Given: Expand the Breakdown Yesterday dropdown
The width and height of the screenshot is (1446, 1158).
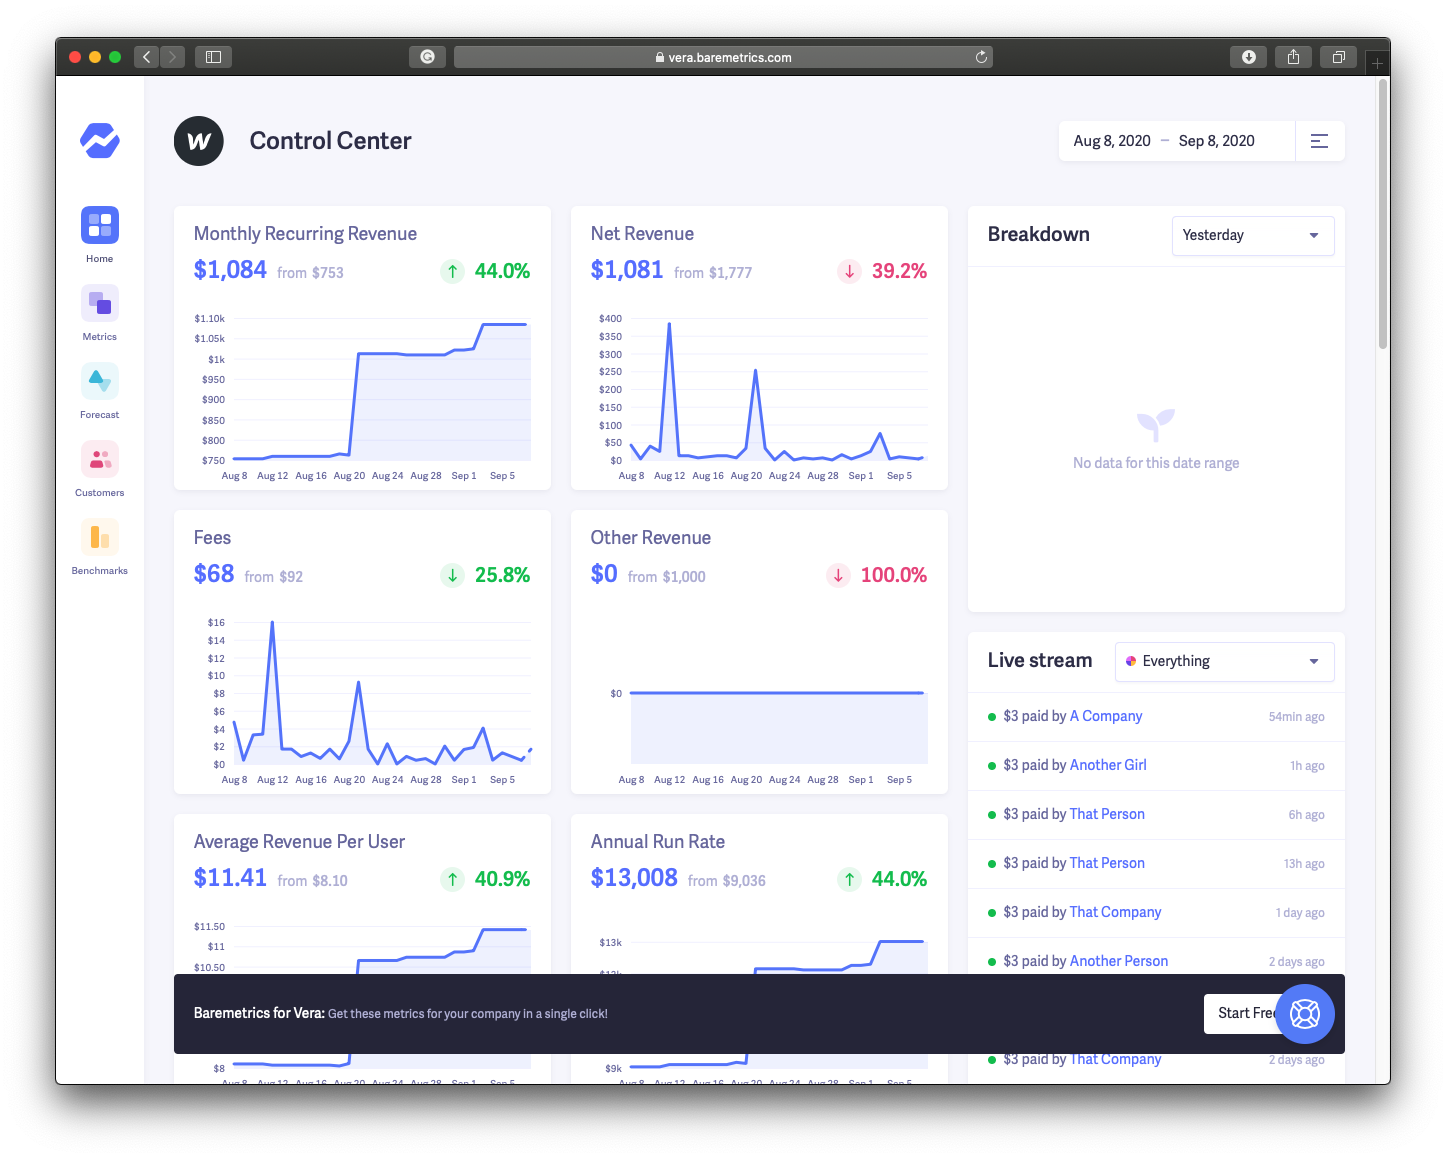Looking at the screenshot, I should click(x=1253, y=236).
